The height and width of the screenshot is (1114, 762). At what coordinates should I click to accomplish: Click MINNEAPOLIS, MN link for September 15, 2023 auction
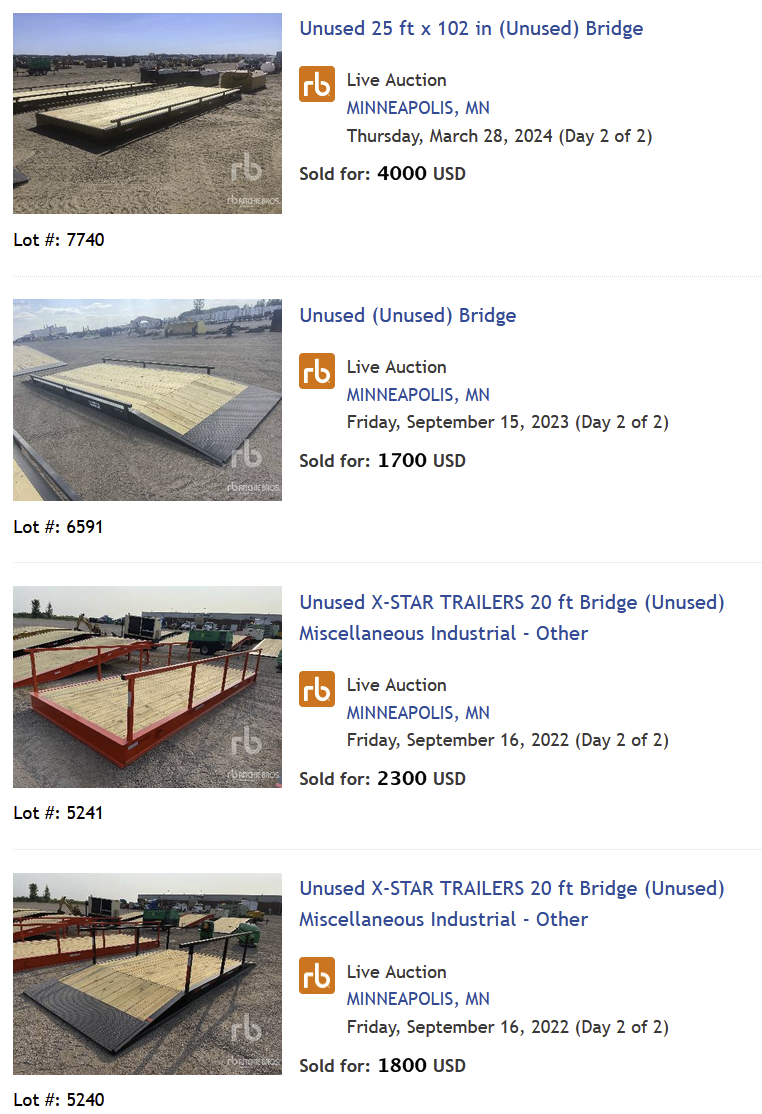point(418,395)
